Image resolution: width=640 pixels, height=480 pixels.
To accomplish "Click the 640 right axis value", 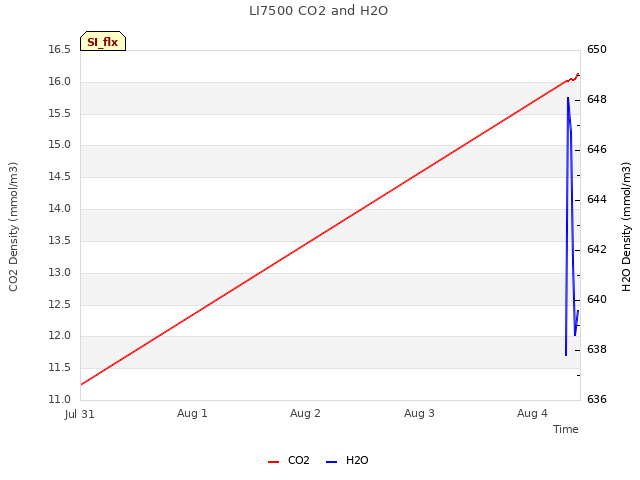I will pos(597,299).
